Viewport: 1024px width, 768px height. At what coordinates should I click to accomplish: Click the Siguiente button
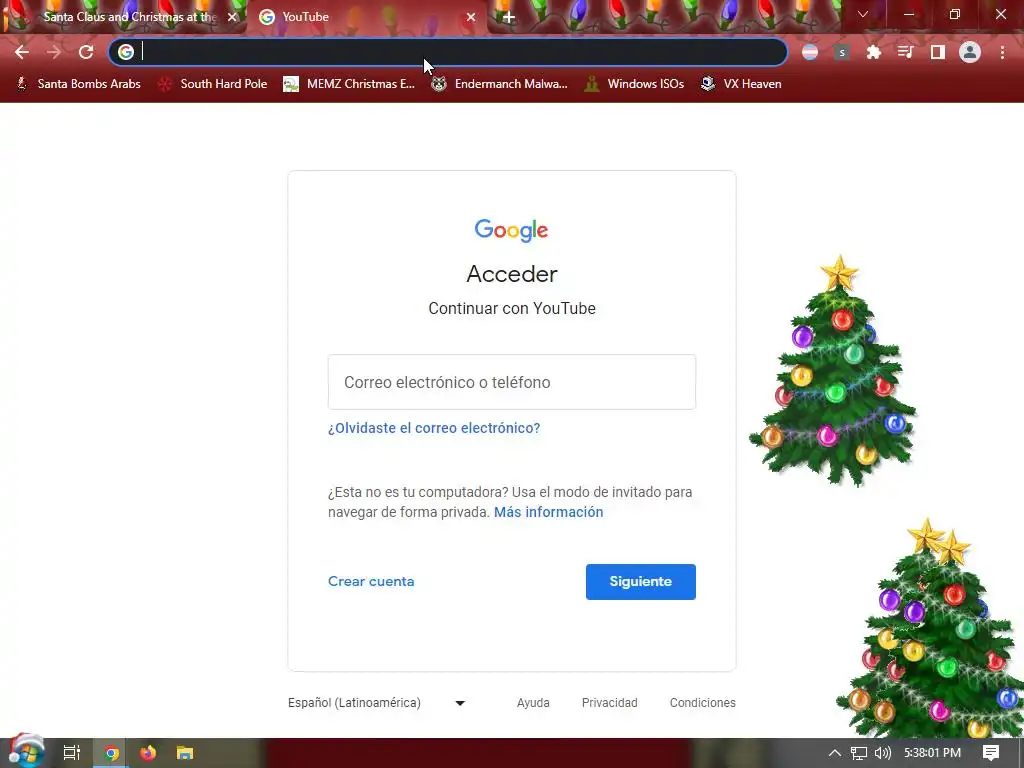point(641,582)
